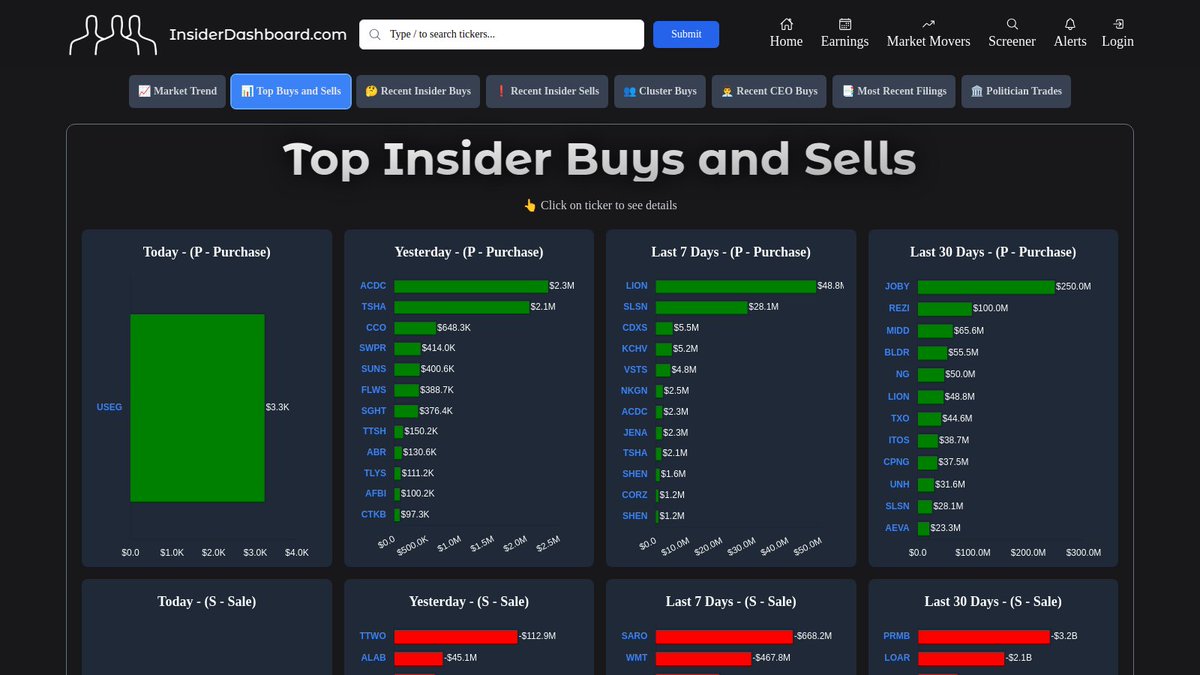Open the Recent Insider Sells tab
The width and height of the screenshot is (1200, 675).
pos(548,91)
